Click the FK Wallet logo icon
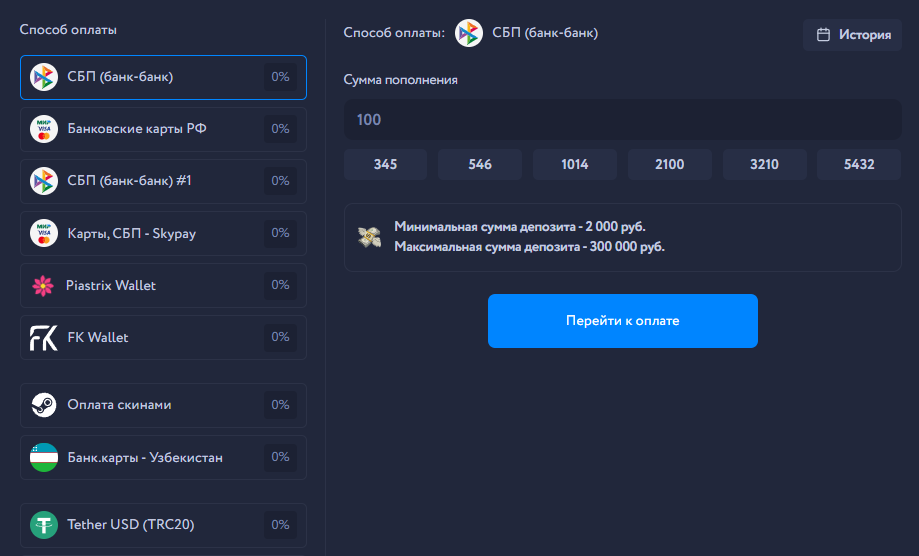This screenshot has width=919, height=556. tap(44, 337)
